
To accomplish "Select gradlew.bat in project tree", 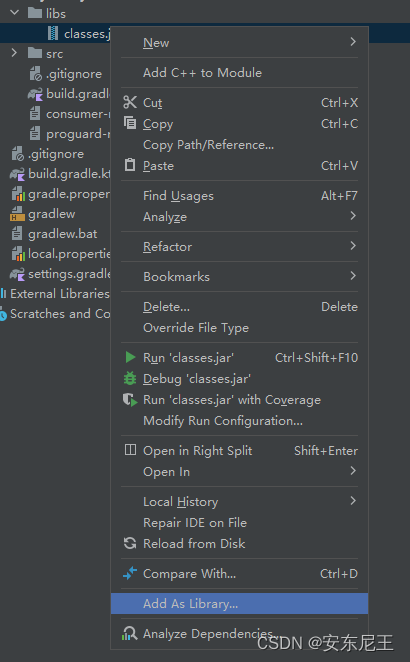I will [x=62, y=234].
